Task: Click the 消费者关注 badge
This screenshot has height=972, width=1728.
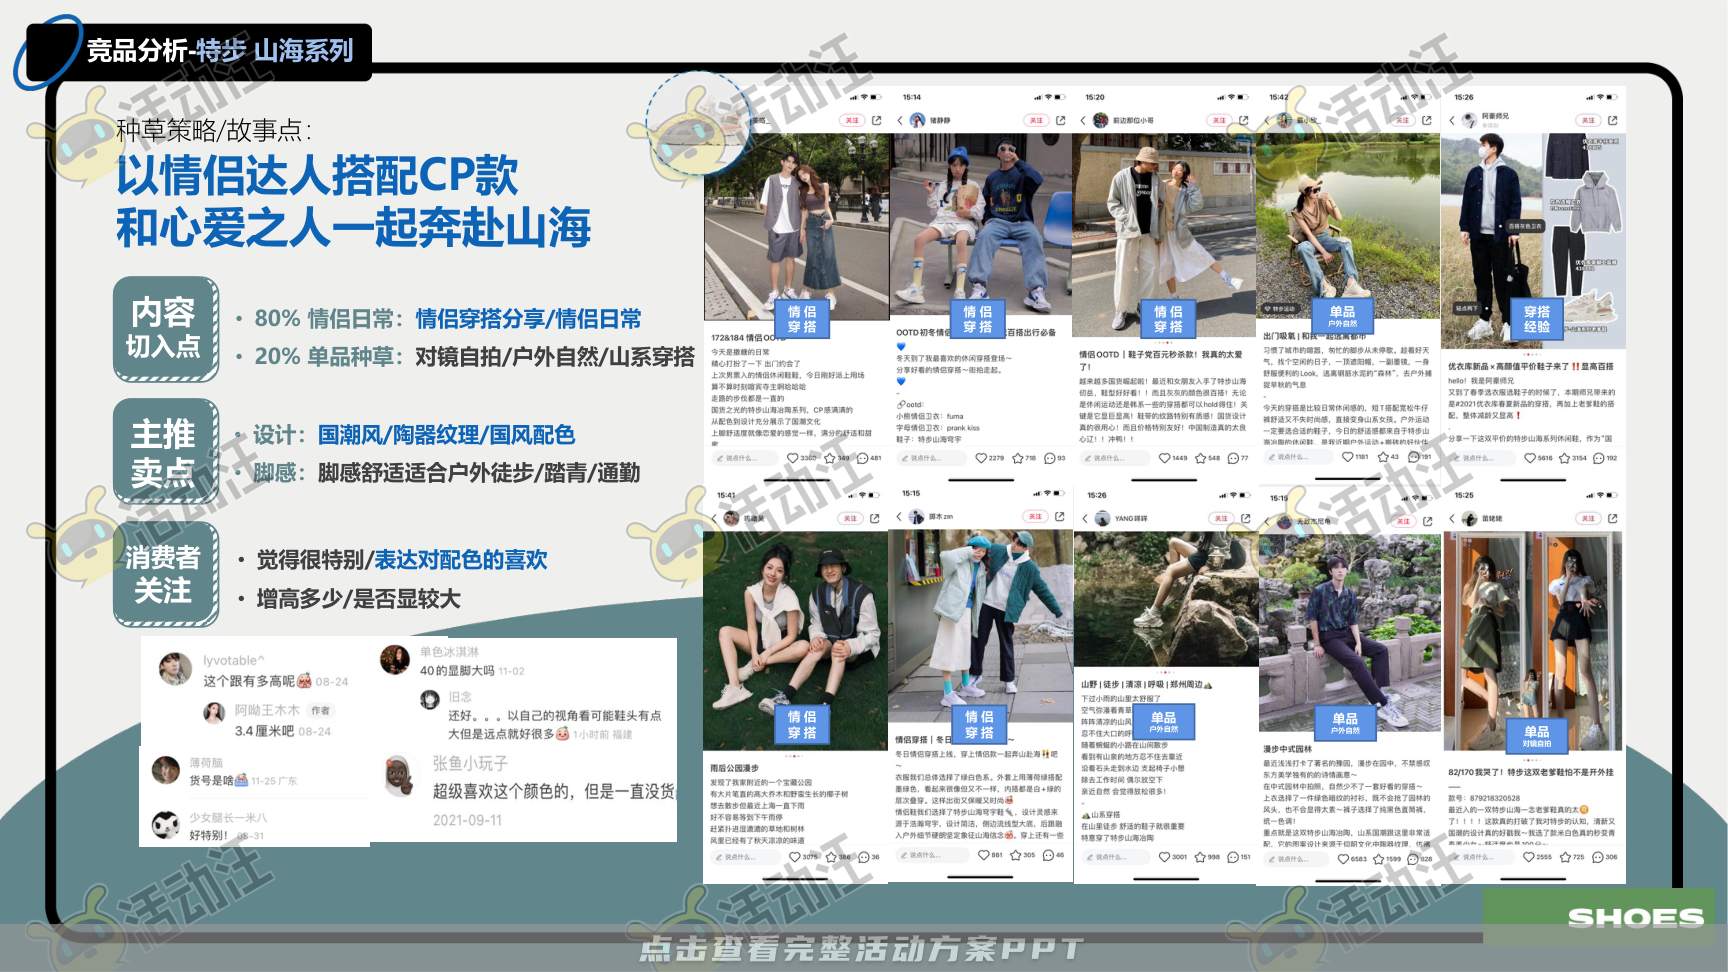Action: 165,574
